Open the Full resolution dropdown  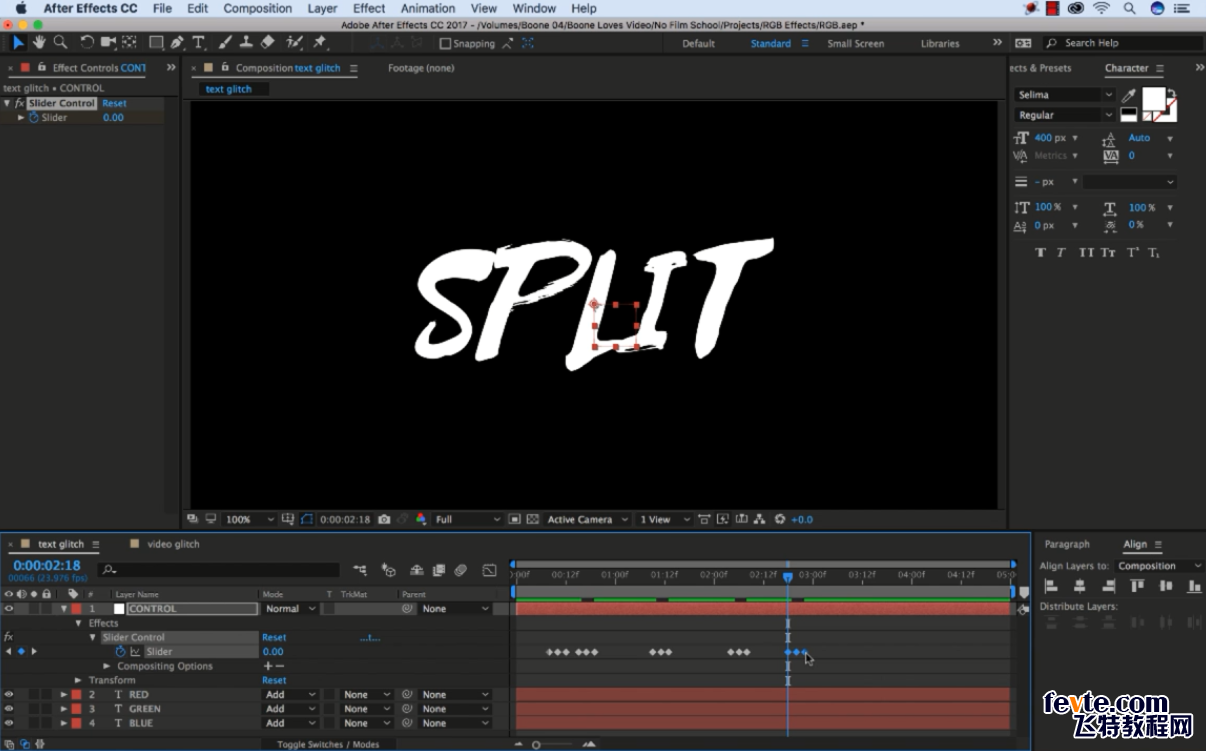coord(467,519)
